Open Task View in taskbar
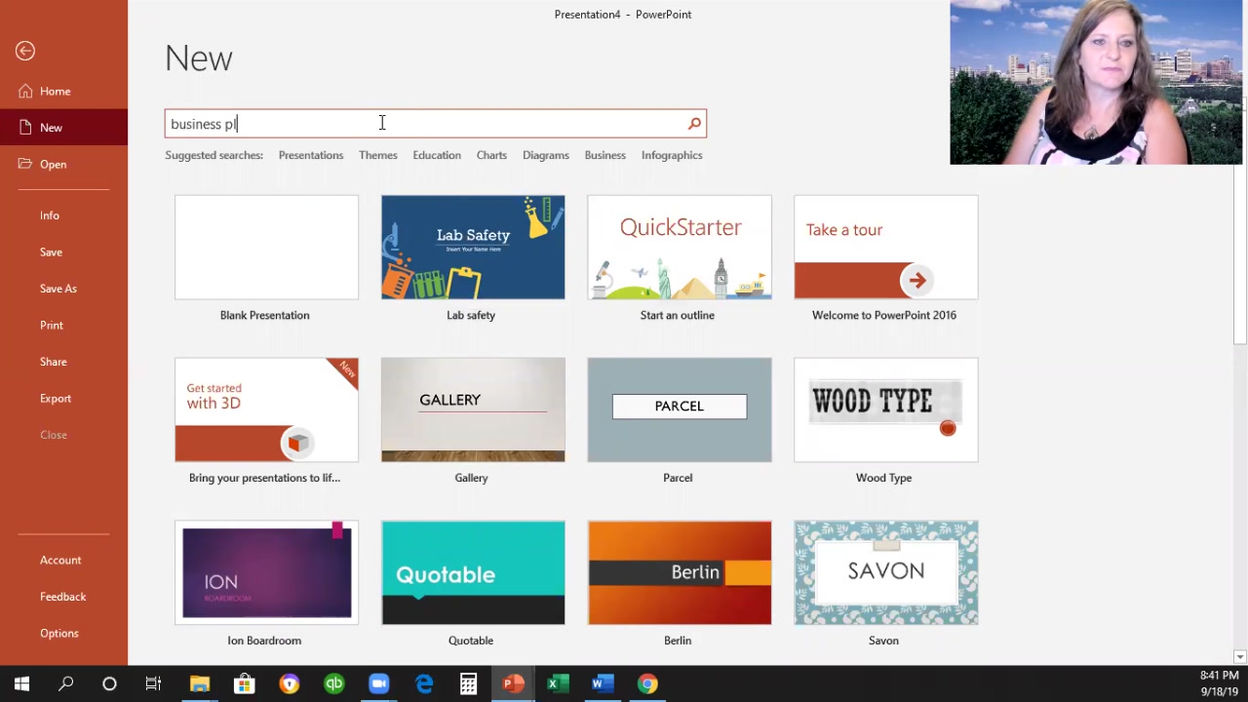 coord(153,684)
